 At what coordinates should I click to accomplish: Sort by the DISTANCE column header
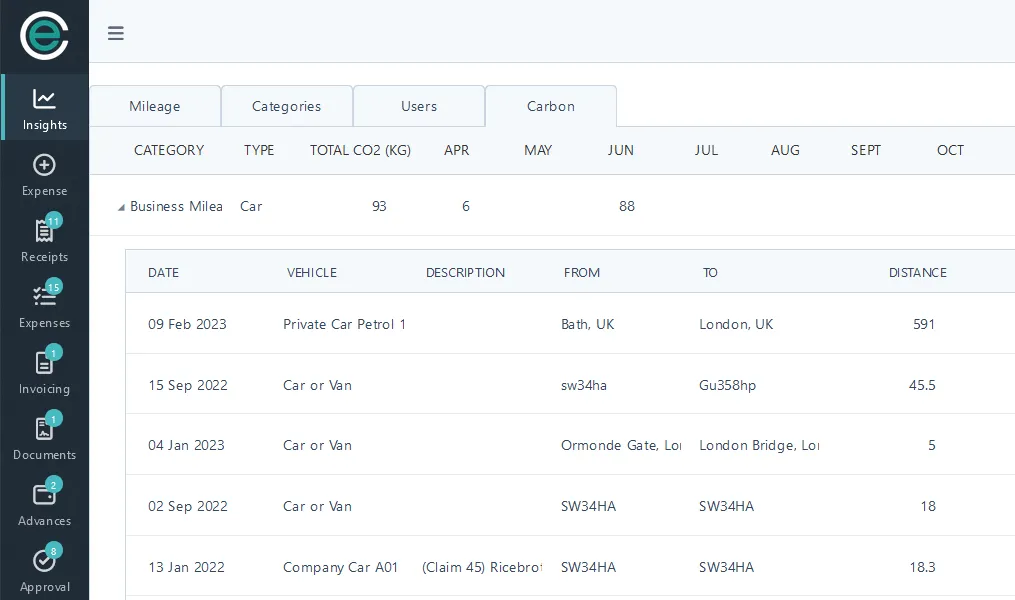[x=918, y=272]
